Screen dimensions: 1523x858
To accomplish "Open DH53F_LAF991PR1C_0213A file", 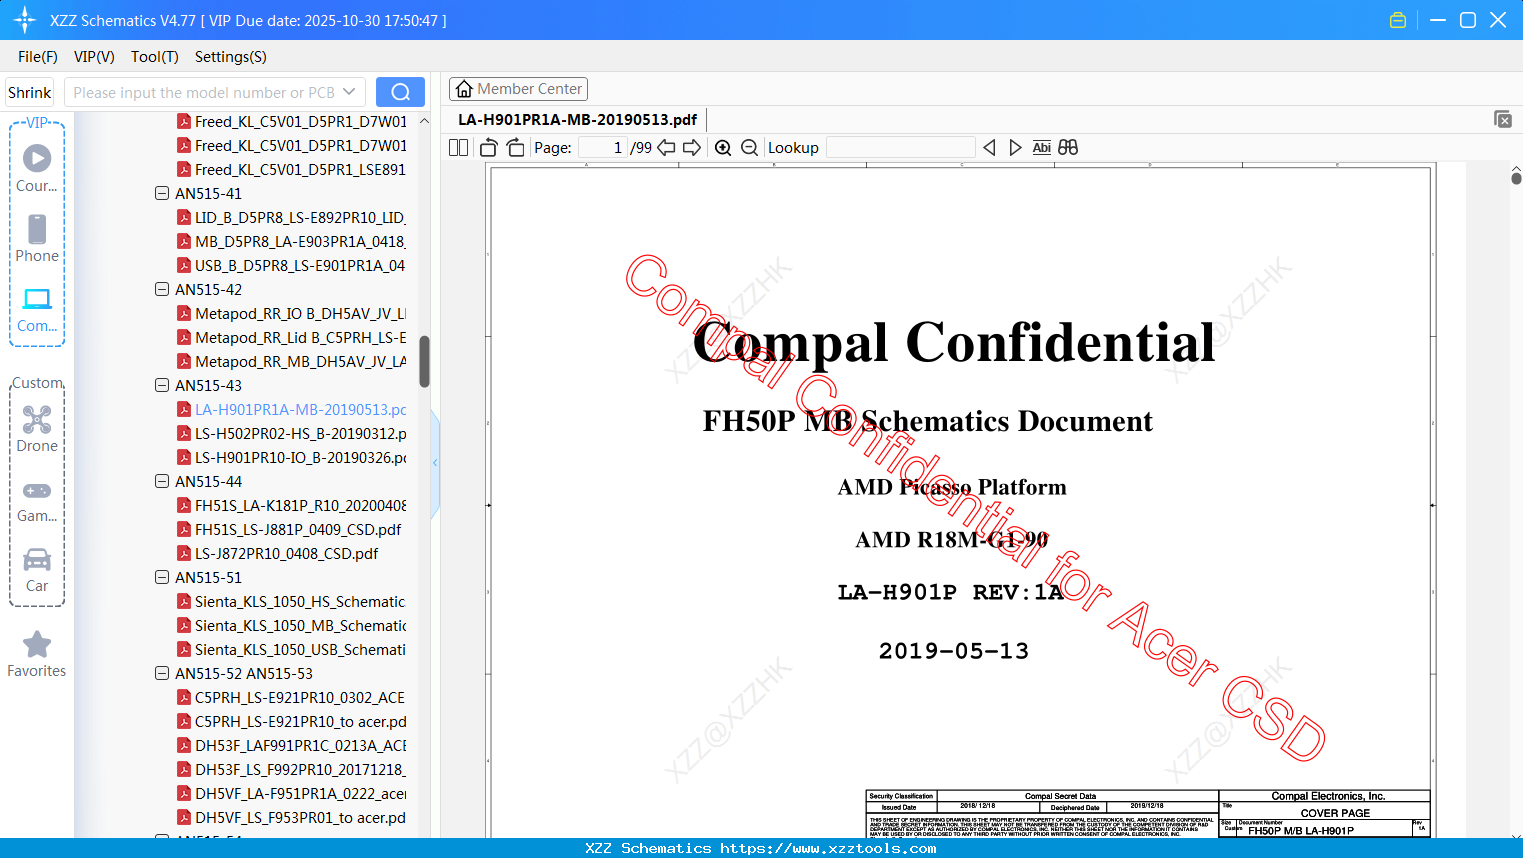I will point(301,745).
